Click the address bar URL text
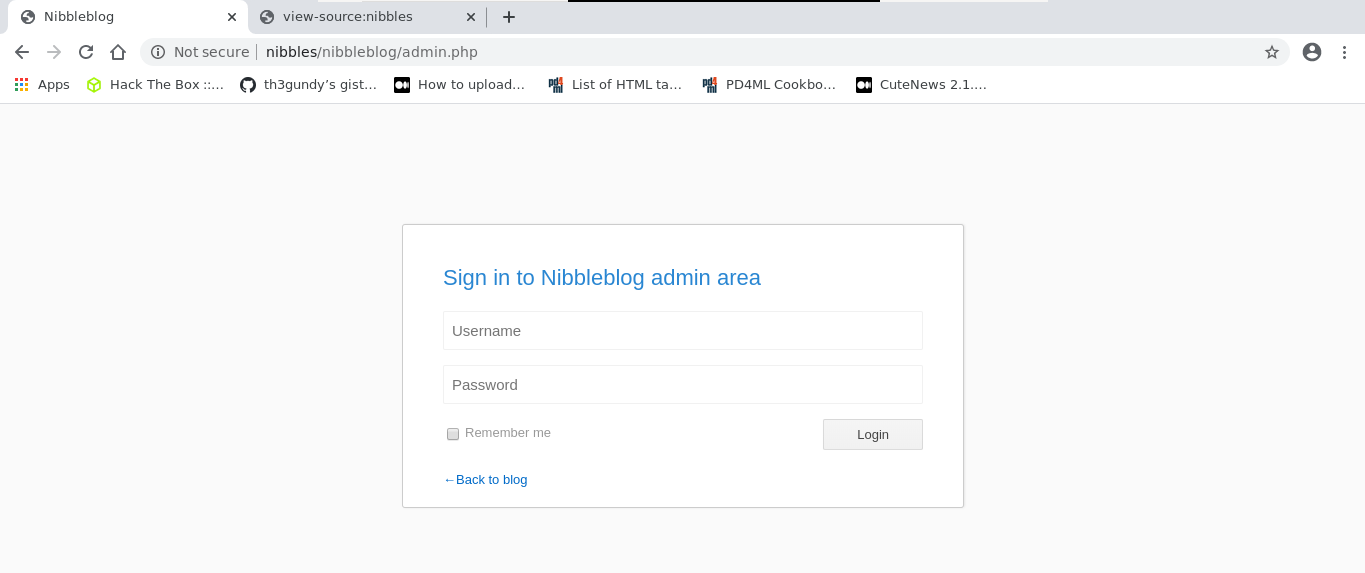 click(x=372, y=52)
